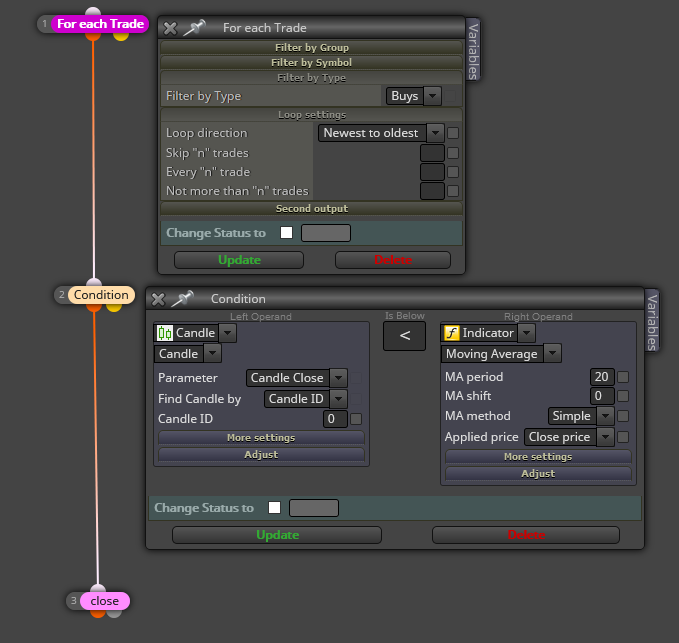This screenshot has width=679, height=643.
Task: Click the orange output dot under For each Trade node
Action: [x=93, y=36]
